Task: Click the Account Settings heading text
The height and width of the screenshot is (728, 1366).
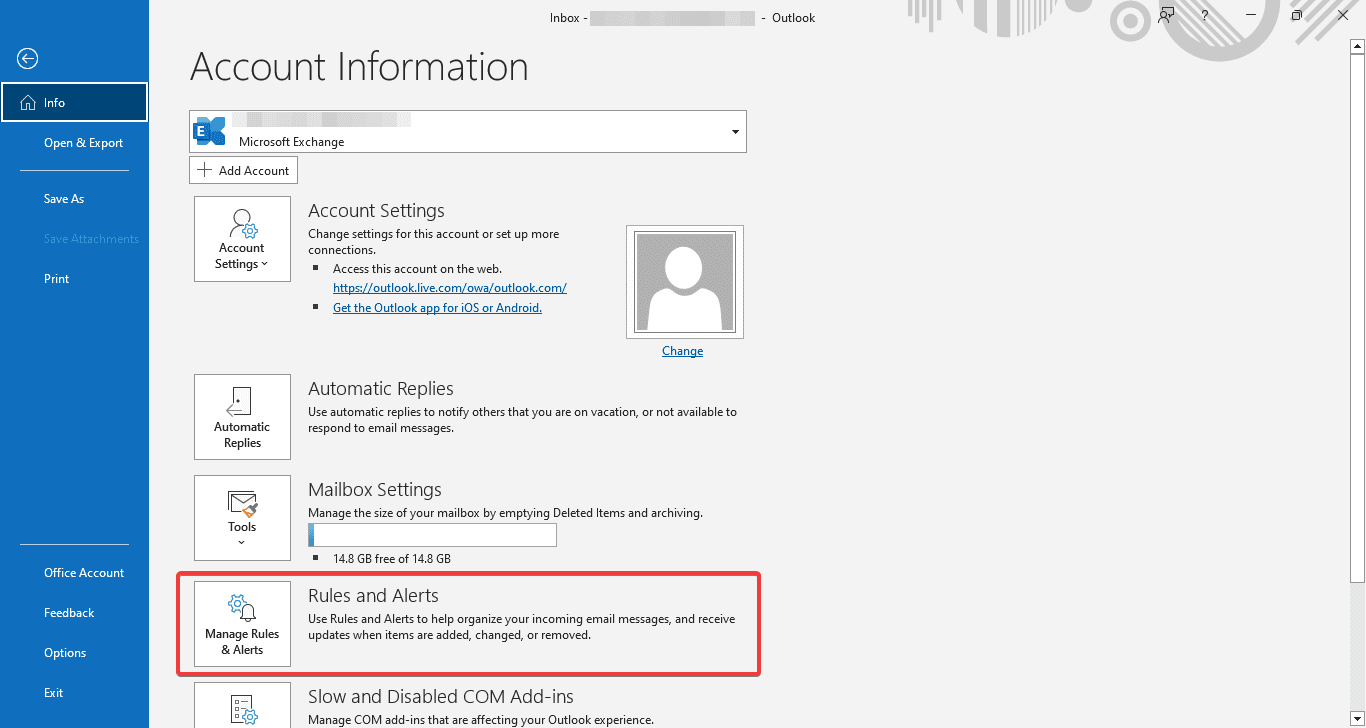Action: pos(376,211)
